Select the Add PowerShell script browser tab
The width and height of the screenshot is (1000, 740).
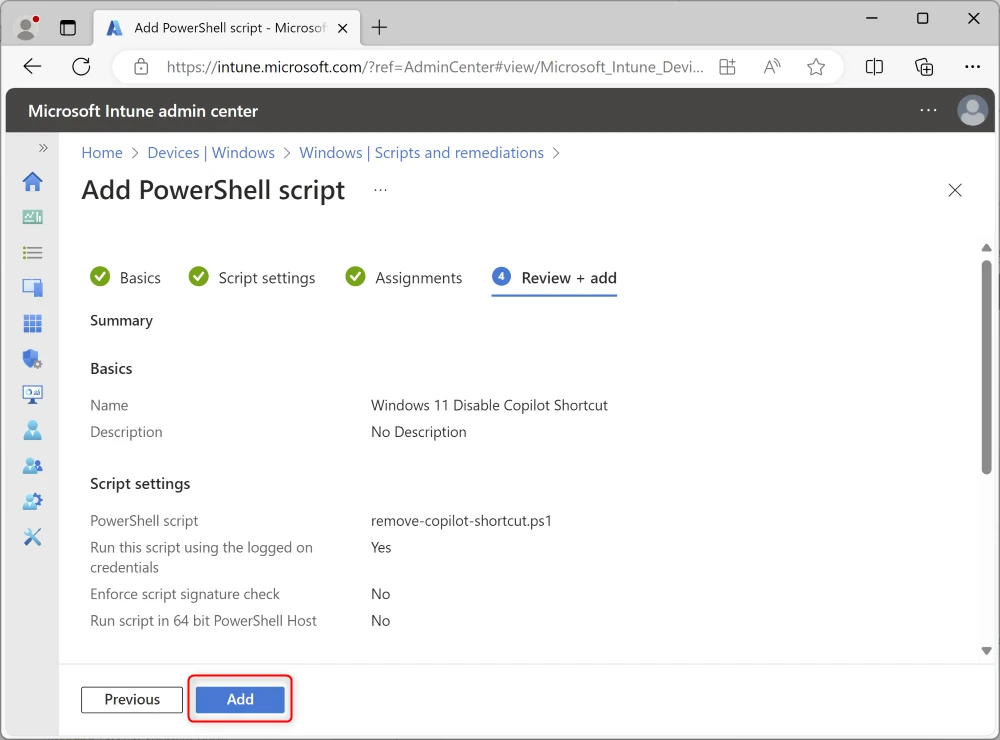click(x=227, y=28)
